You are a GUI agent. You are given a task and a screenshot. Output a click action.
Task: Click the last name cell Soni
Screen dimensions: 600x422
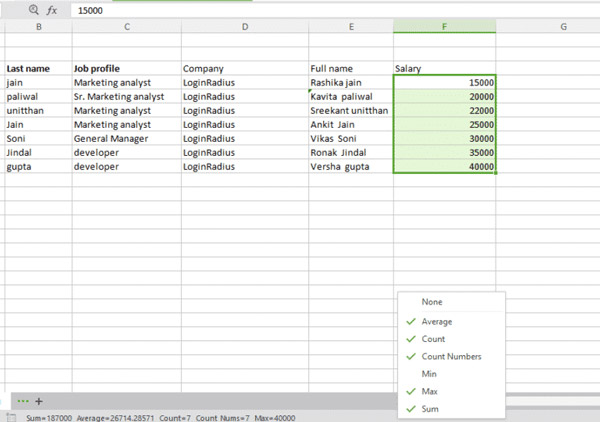click(x=38, y=138)
